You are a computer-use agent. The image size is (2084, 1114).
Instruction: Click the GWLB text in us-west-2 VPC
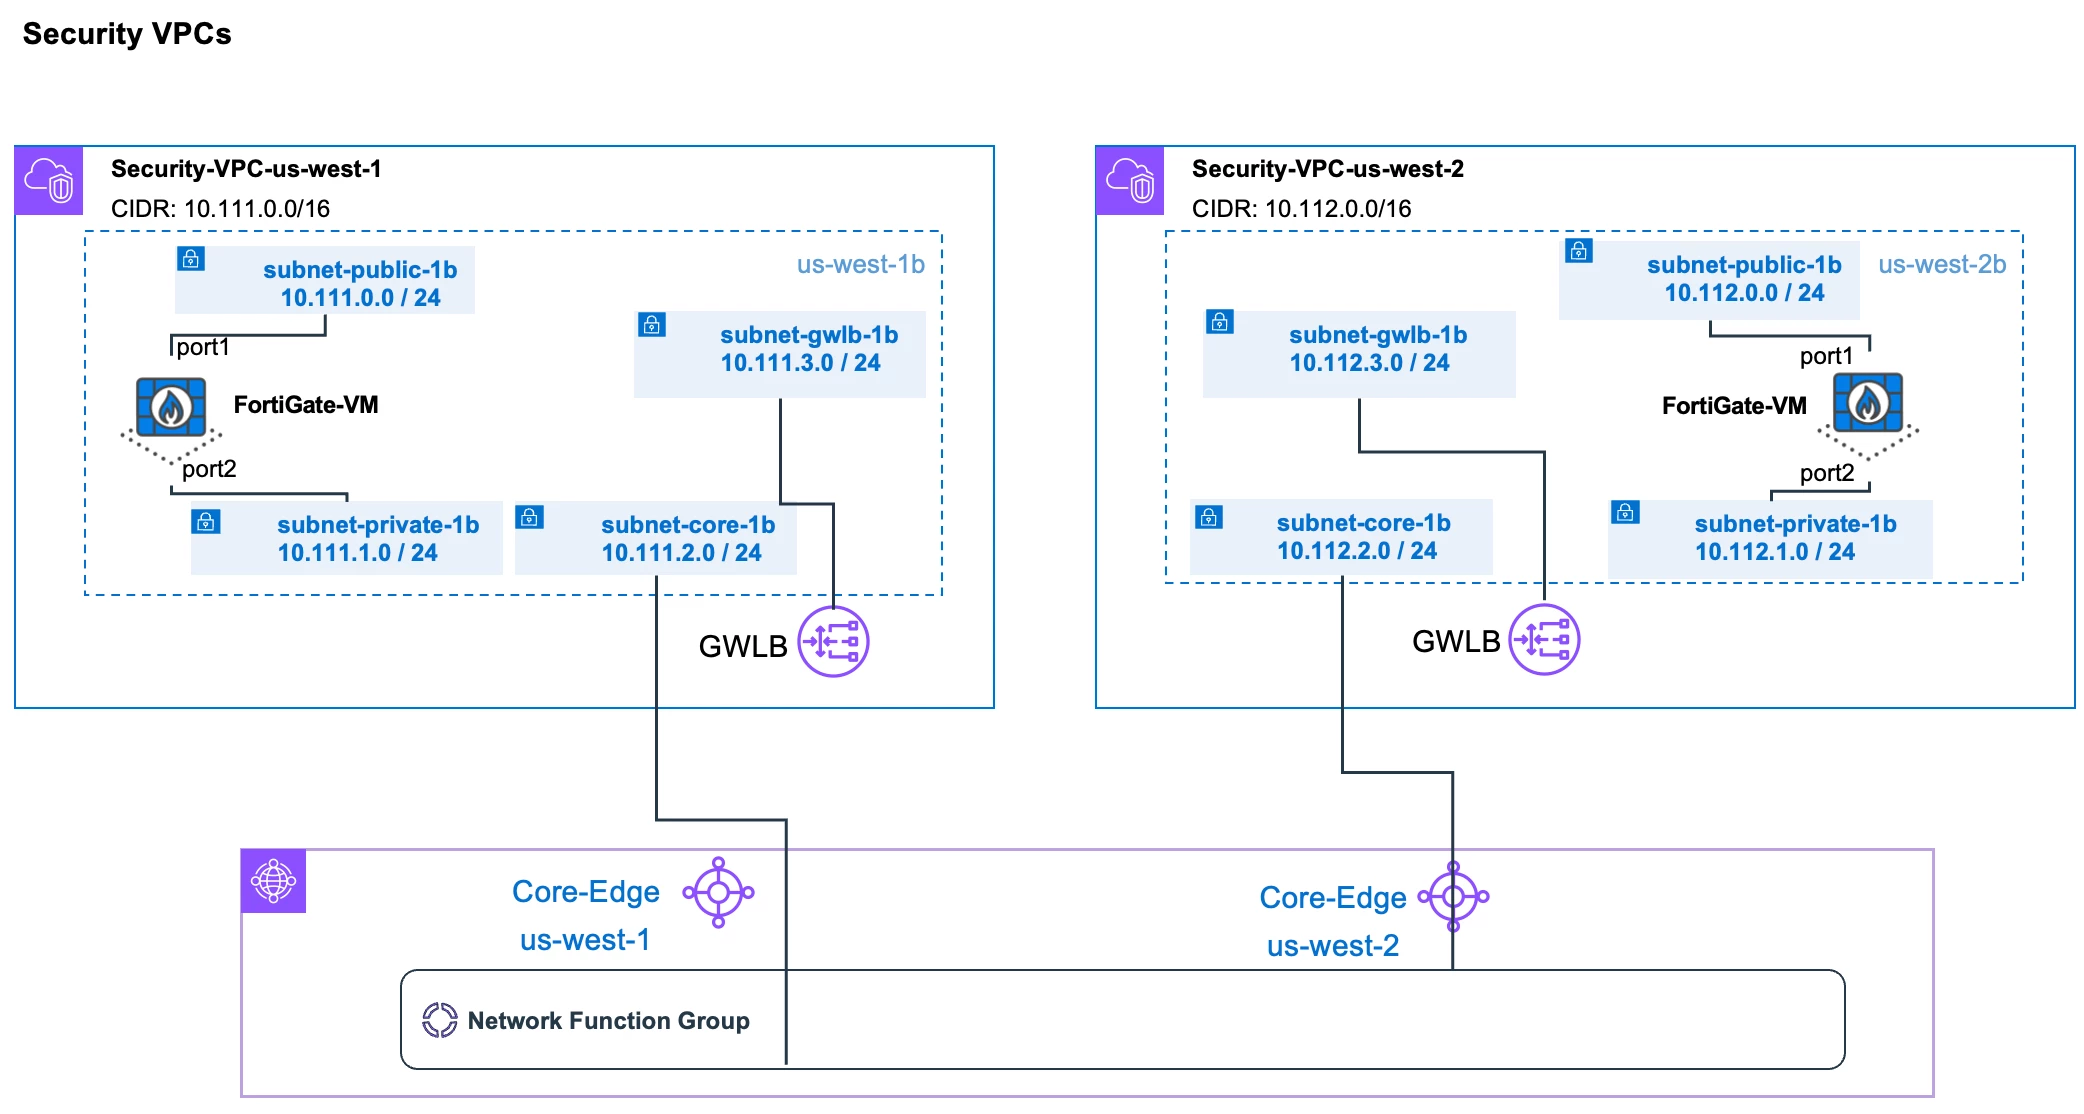(1456, 642)
